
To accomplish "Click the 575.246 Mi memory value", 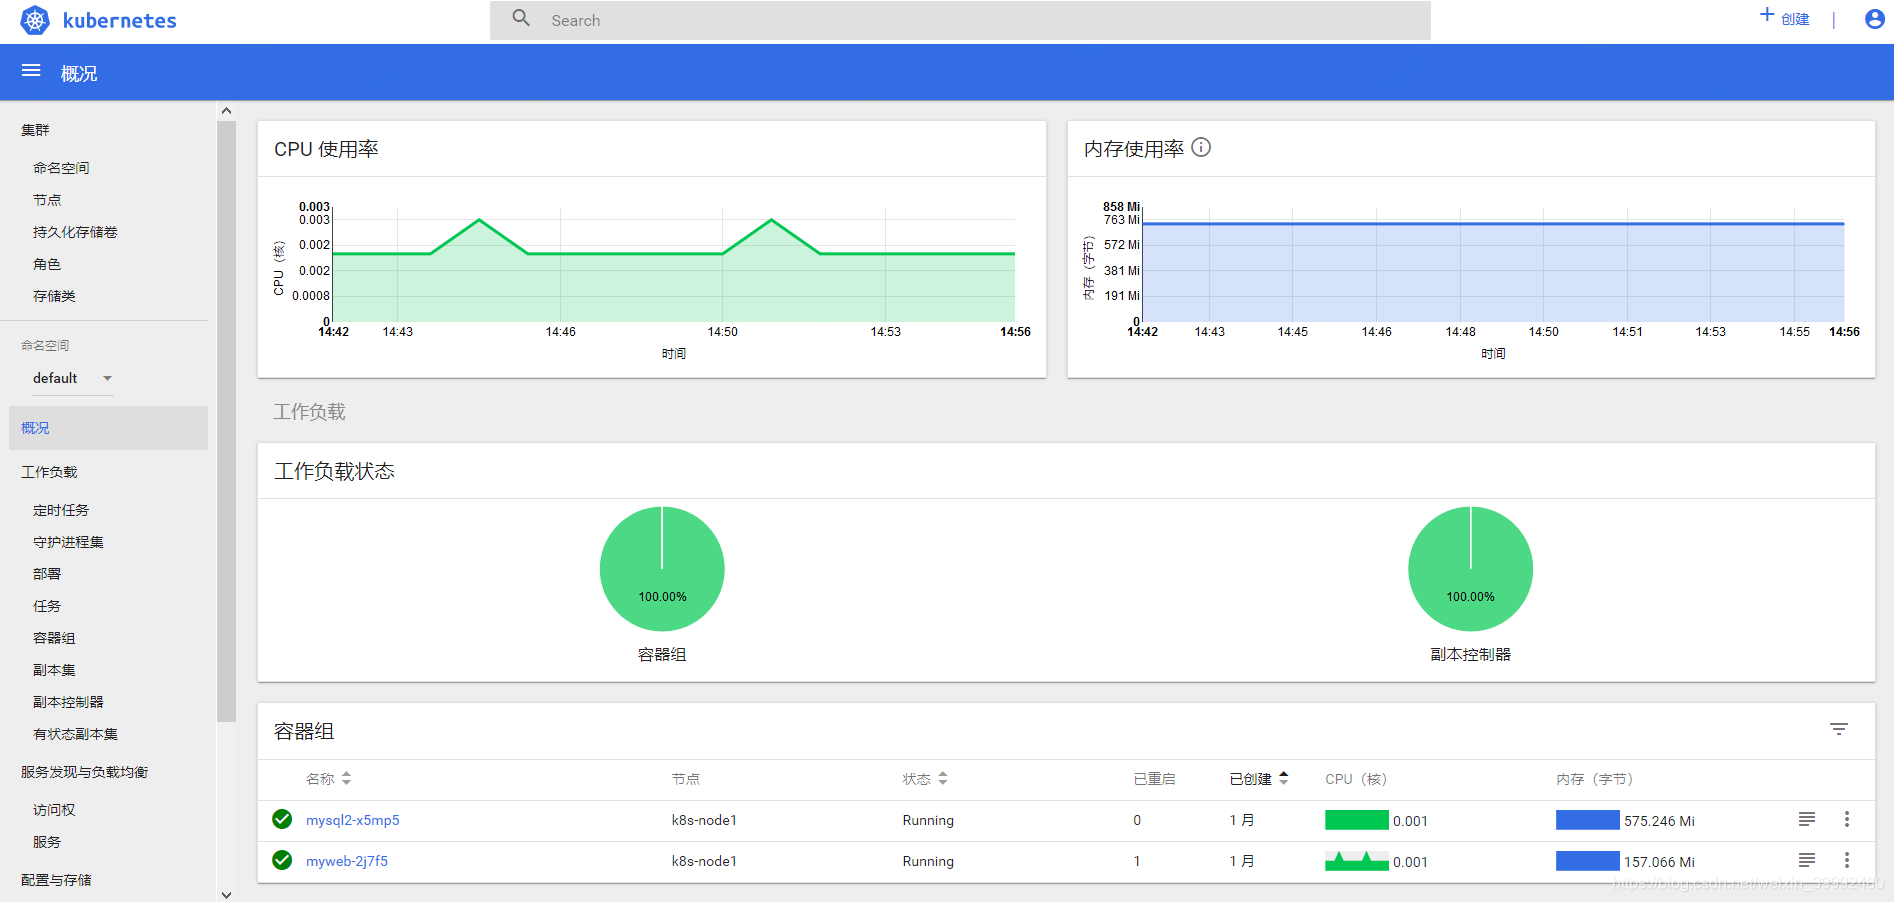I will 1659,821.
